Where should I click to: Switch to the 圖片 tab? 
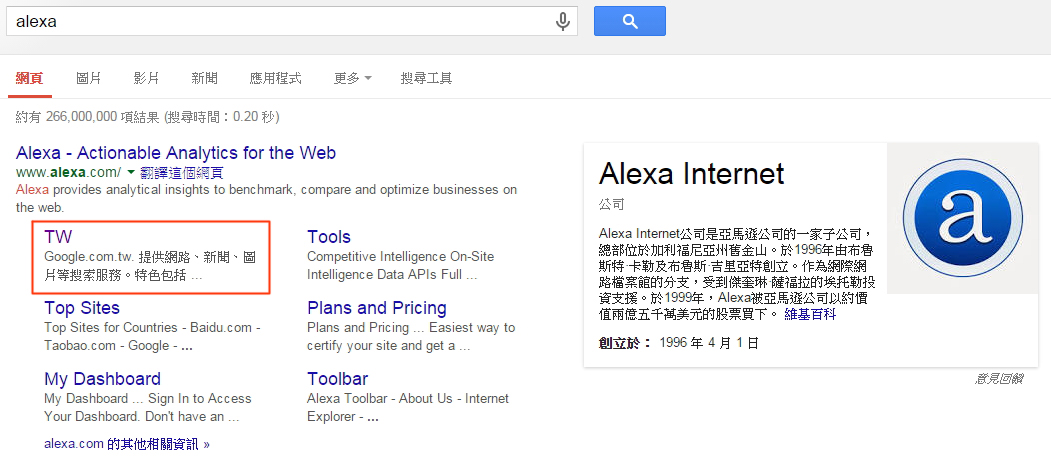(x=88, y=78)
